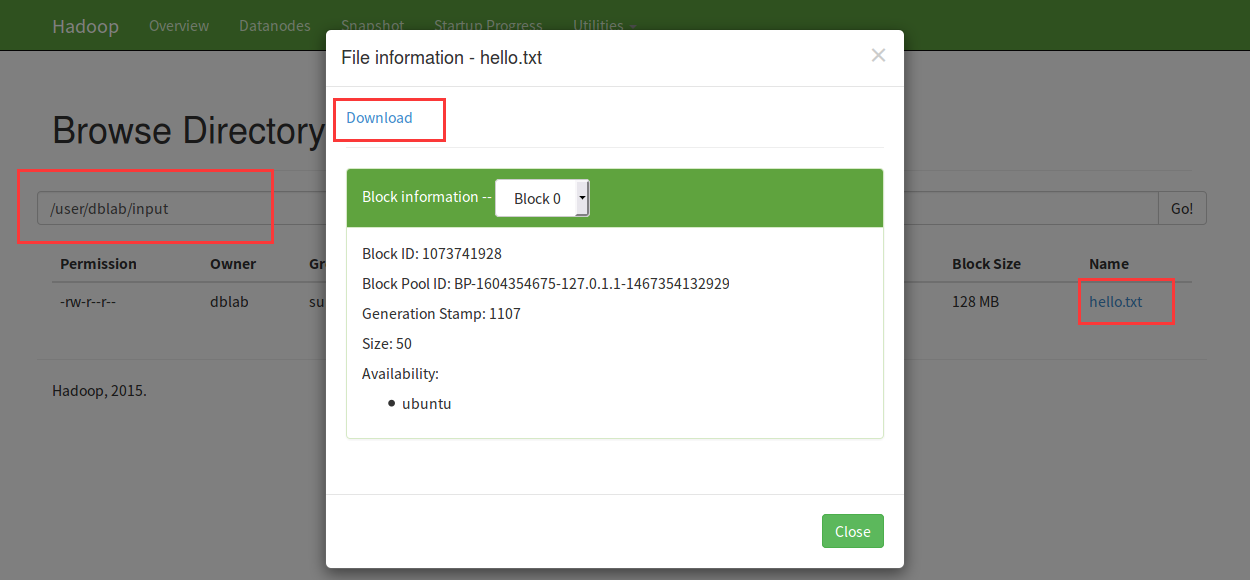The height and width of the screenshot is (580, 1250).
Task: Click the Hadoop brand link
Action: click(x=85, y=26)
